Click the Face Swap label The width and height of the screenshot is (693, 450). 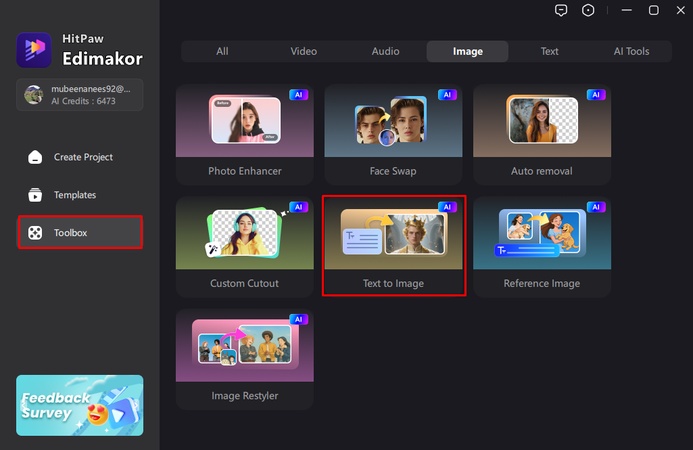coord(393,171)
